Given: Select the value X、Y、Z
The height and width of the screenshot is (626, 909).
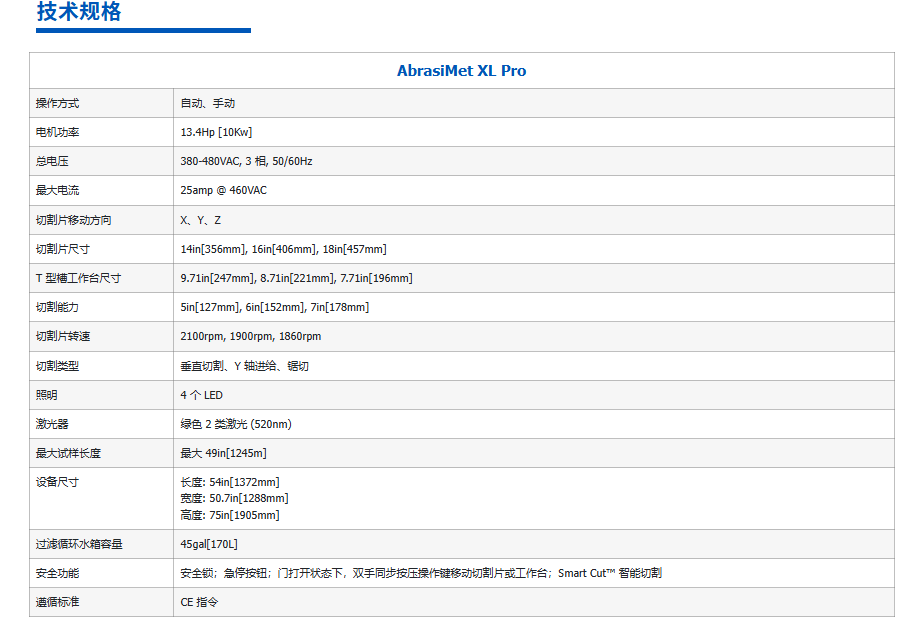Looking at the screenshot, I should [201, 220].
